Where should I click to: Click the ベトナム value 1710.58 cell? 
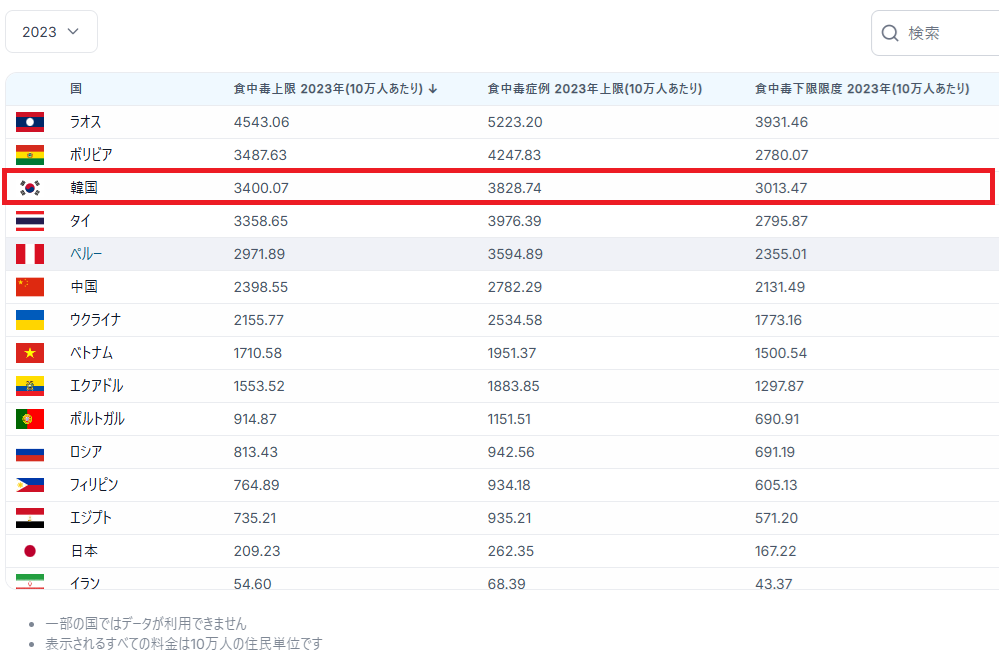coord(256,353)
